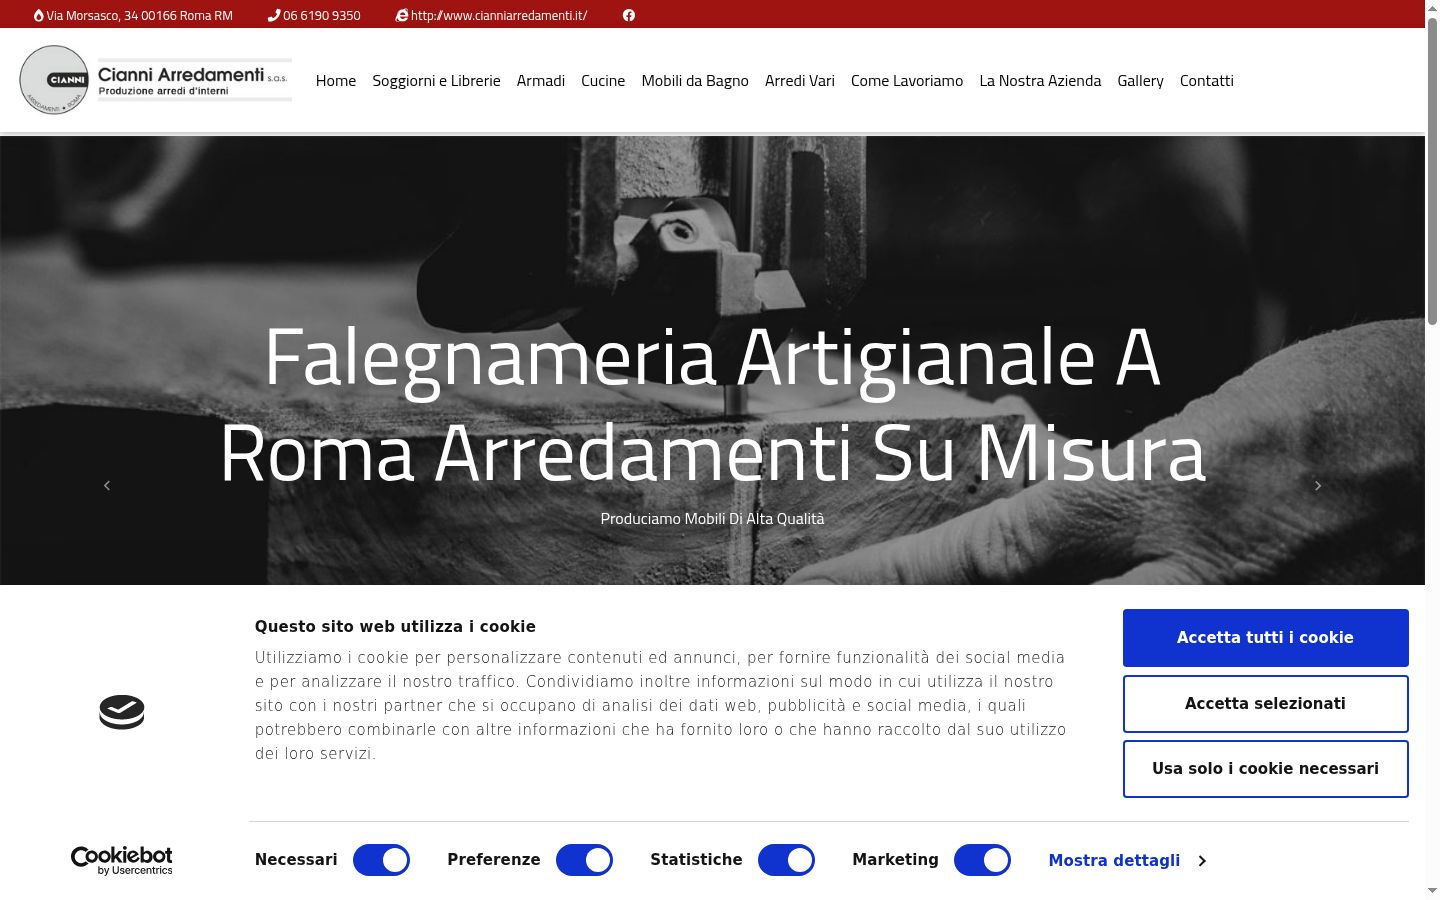This screenshot has height=900, width=1440.
Task: Click the phone number 06 6190 9350
Action: pyautogui.click(x=322, y=15)
